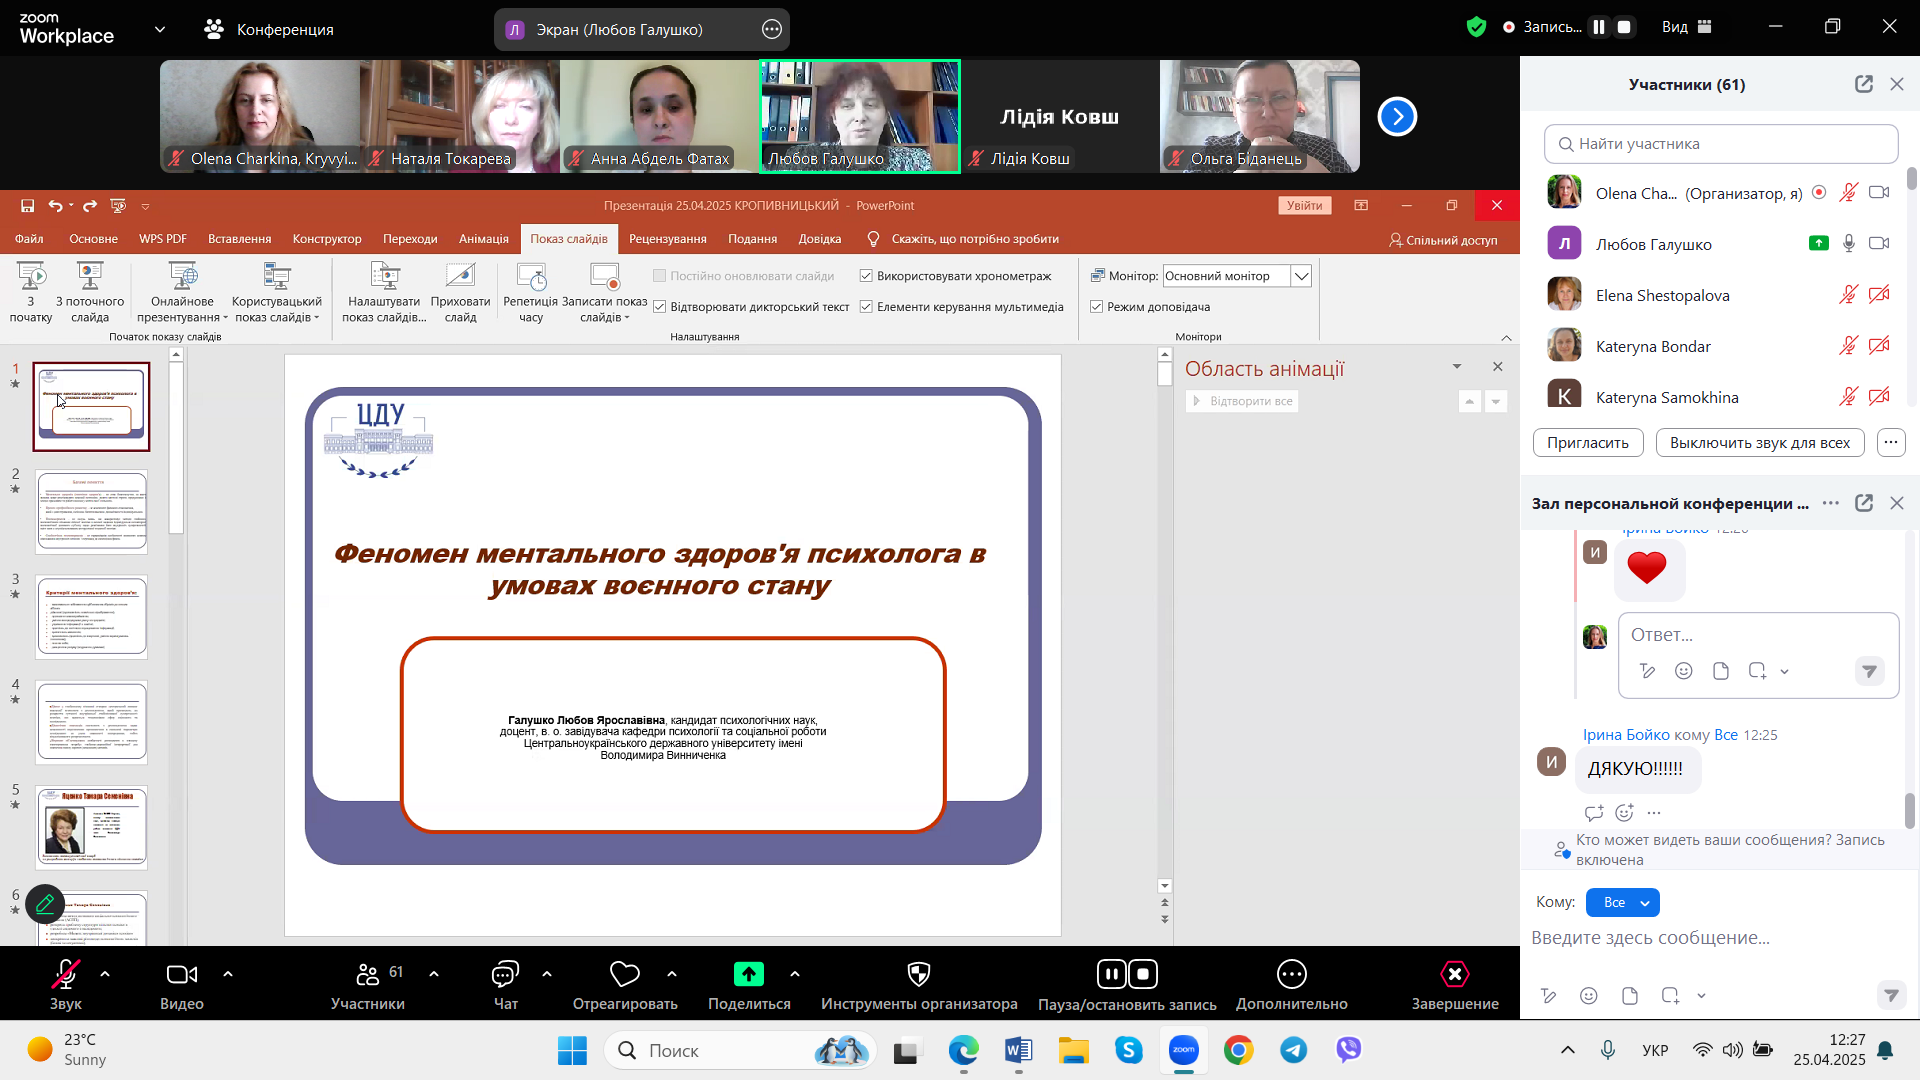Click the red End meeting icon

point(1454,974)
